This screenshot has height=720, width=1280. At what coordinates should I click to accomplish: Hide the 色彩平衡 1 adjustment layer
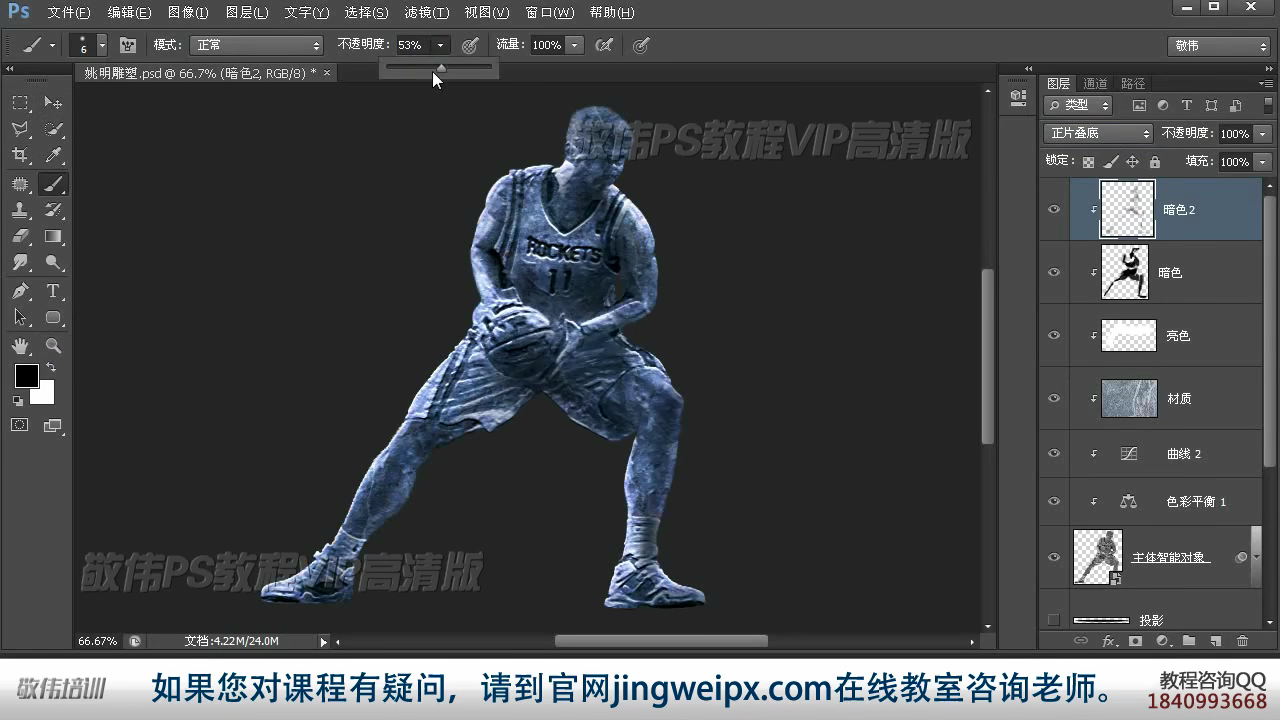tap(1054, 502)
